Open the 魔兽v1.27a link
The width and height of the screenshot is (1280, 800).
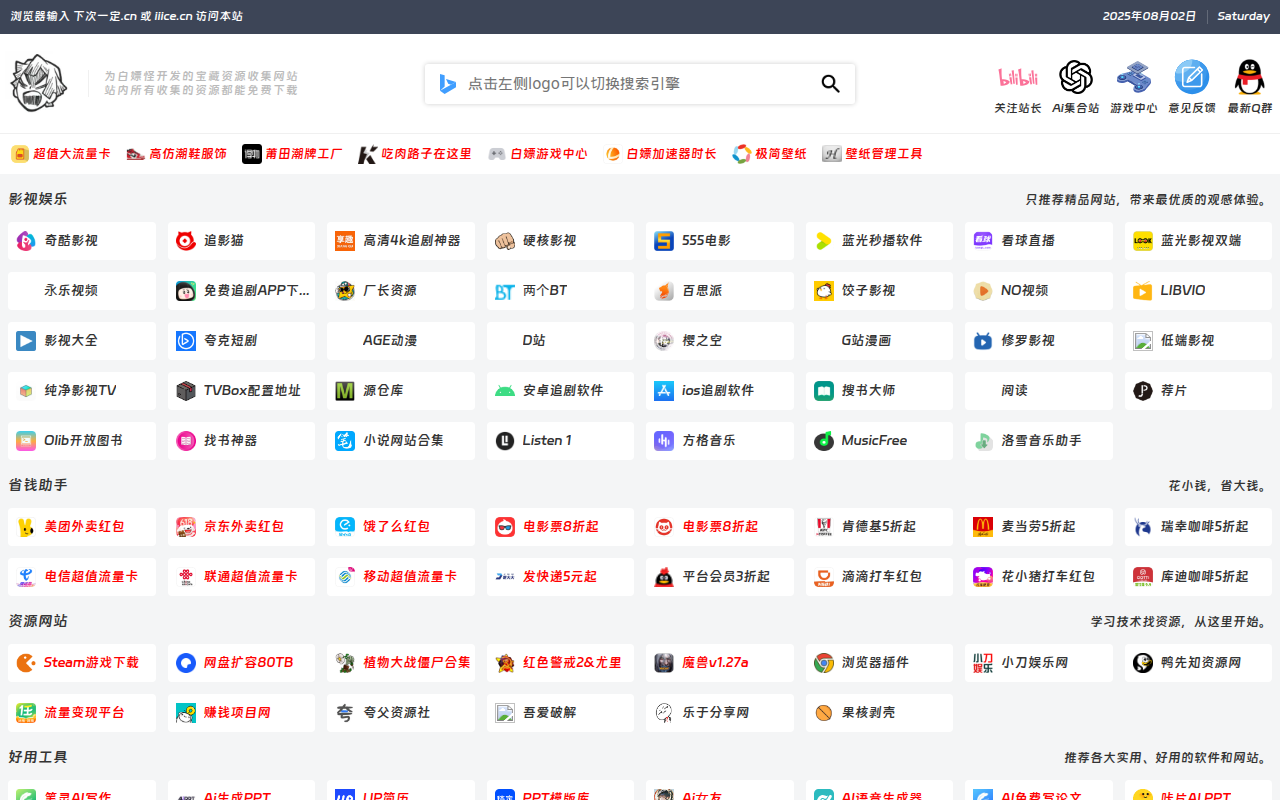(720, 663)
